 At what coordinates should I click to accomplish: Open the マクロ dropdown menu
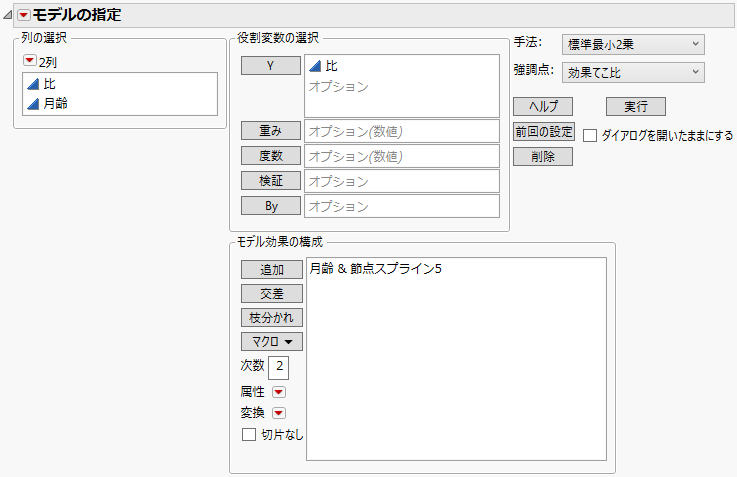(272, 342)
